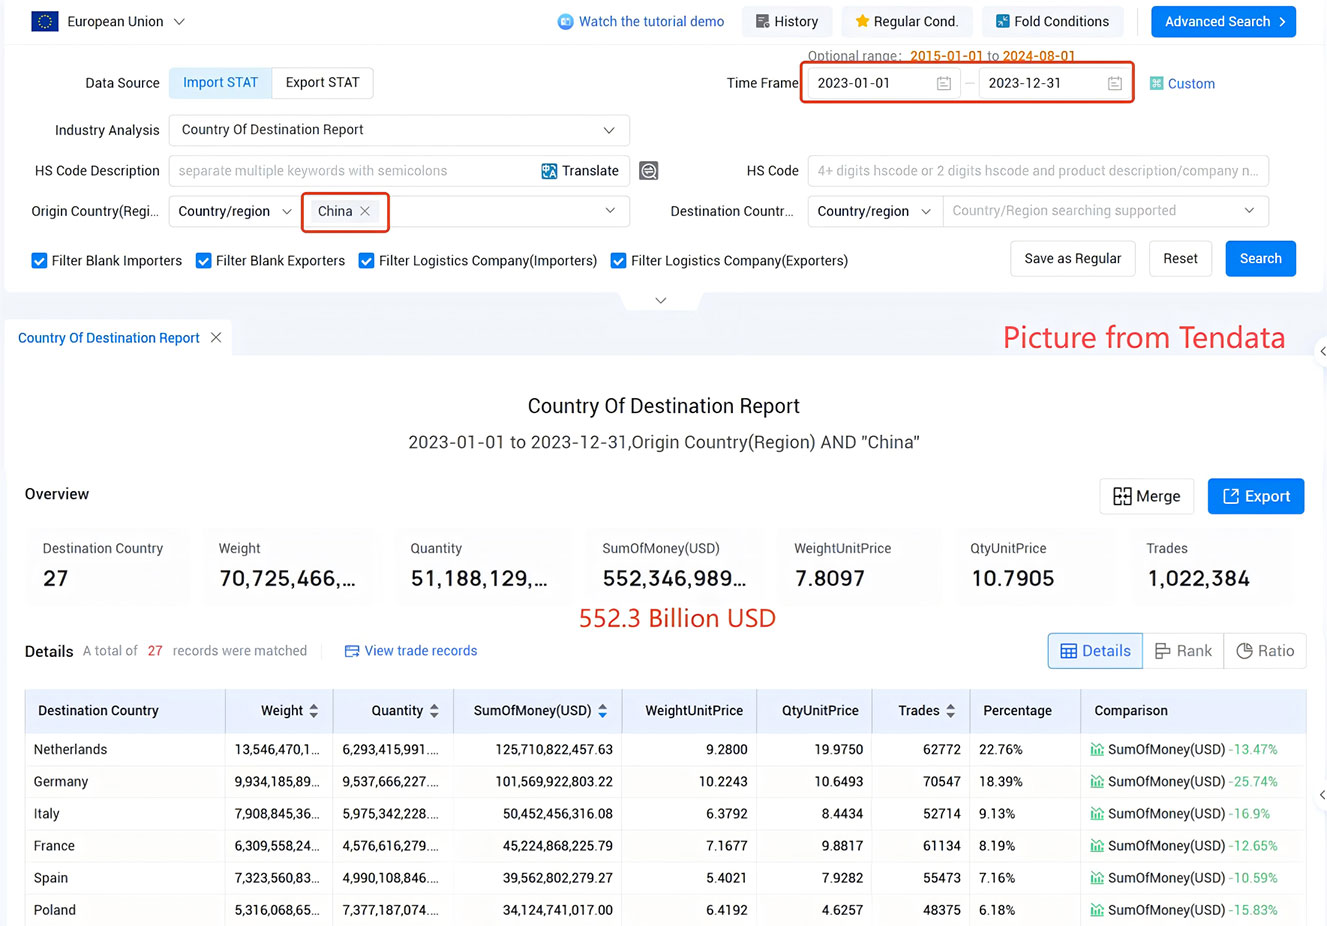The width and height of the screenshot is (1327, 926).
Task: Click the Custom time frame option
Action: (x=1182, y=84)
